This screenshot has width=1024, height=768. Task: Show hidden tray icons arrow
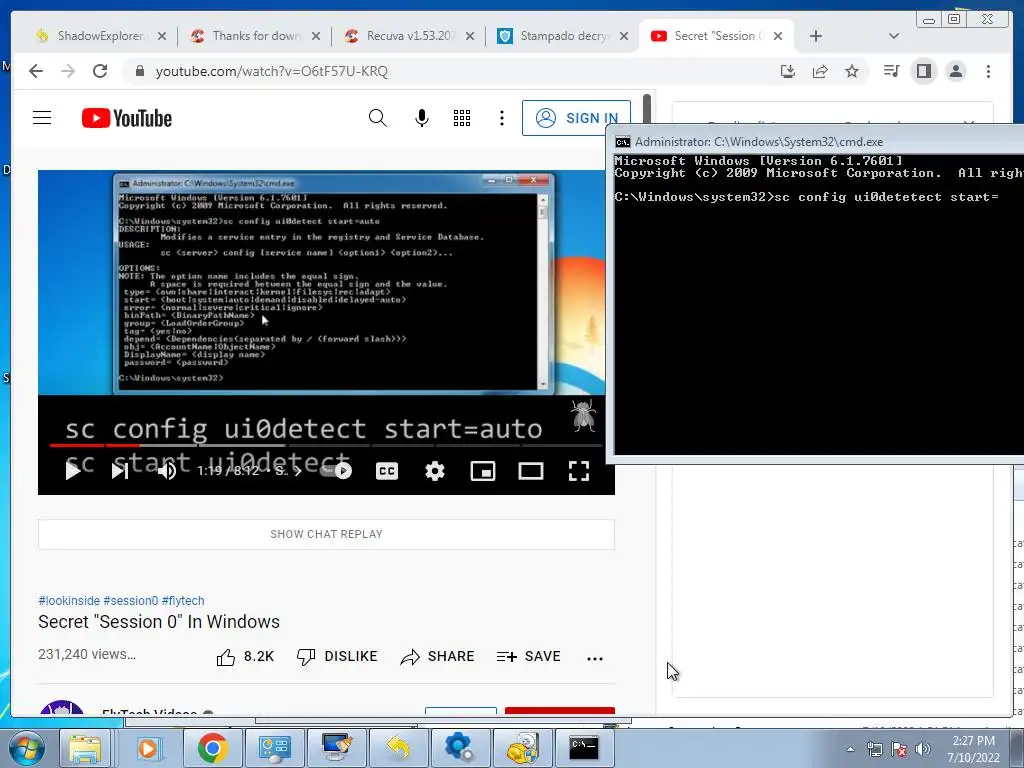(850, 749)
